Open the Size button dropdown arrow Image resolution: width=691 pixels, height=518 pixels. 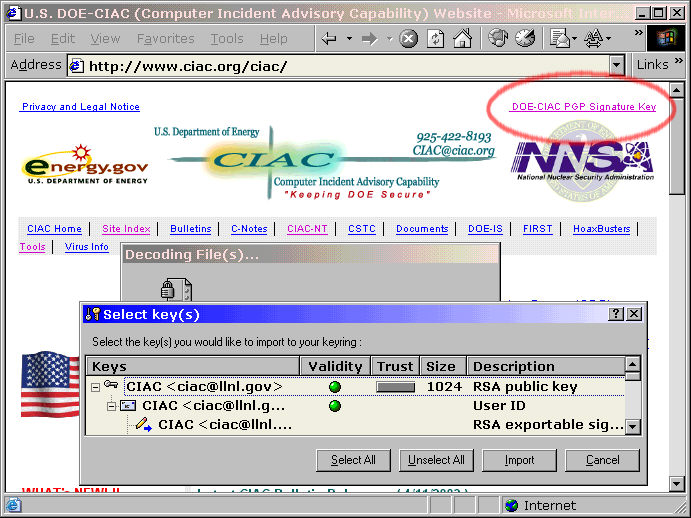[x=609, y=39]
